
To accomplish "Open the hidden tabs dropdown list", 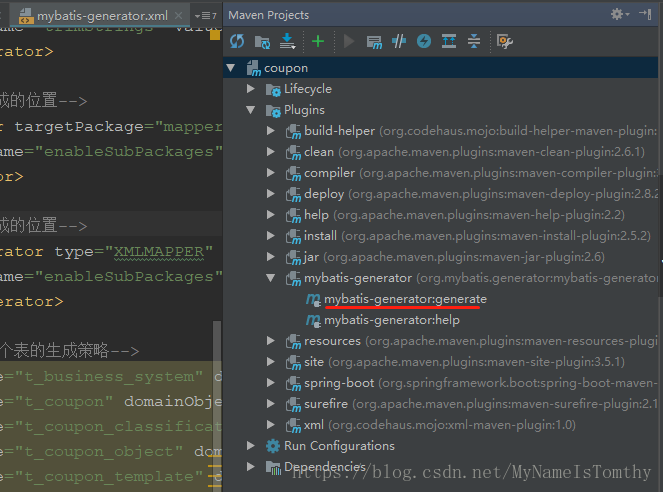I will (x=206, y=16).
